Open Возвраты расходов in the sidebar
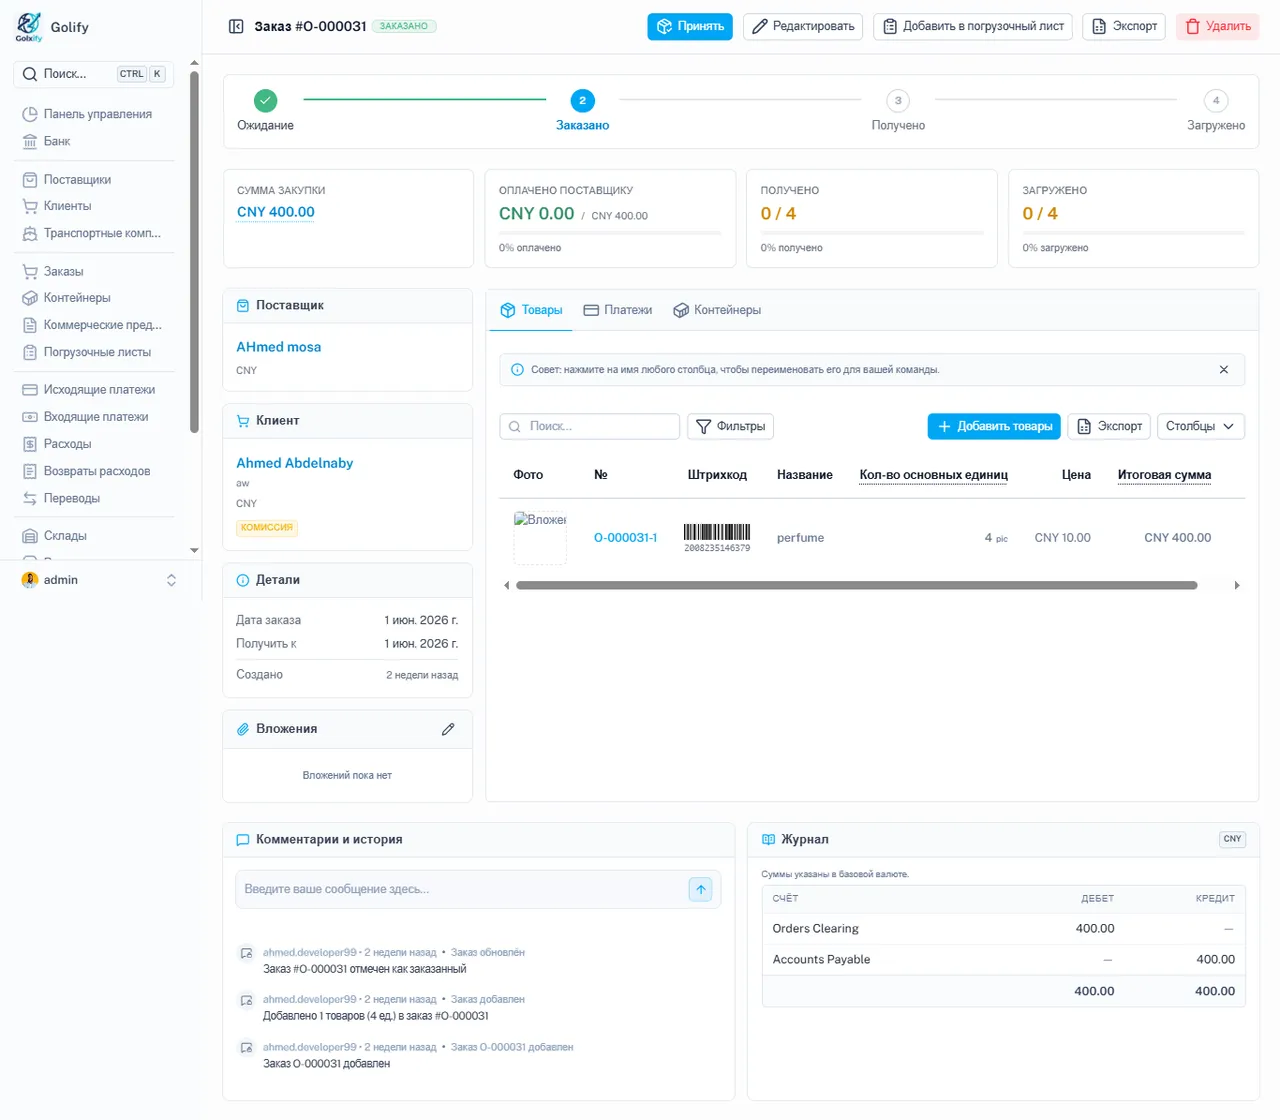Screen dimensions: 1280x1120 (x=94, y=471)
